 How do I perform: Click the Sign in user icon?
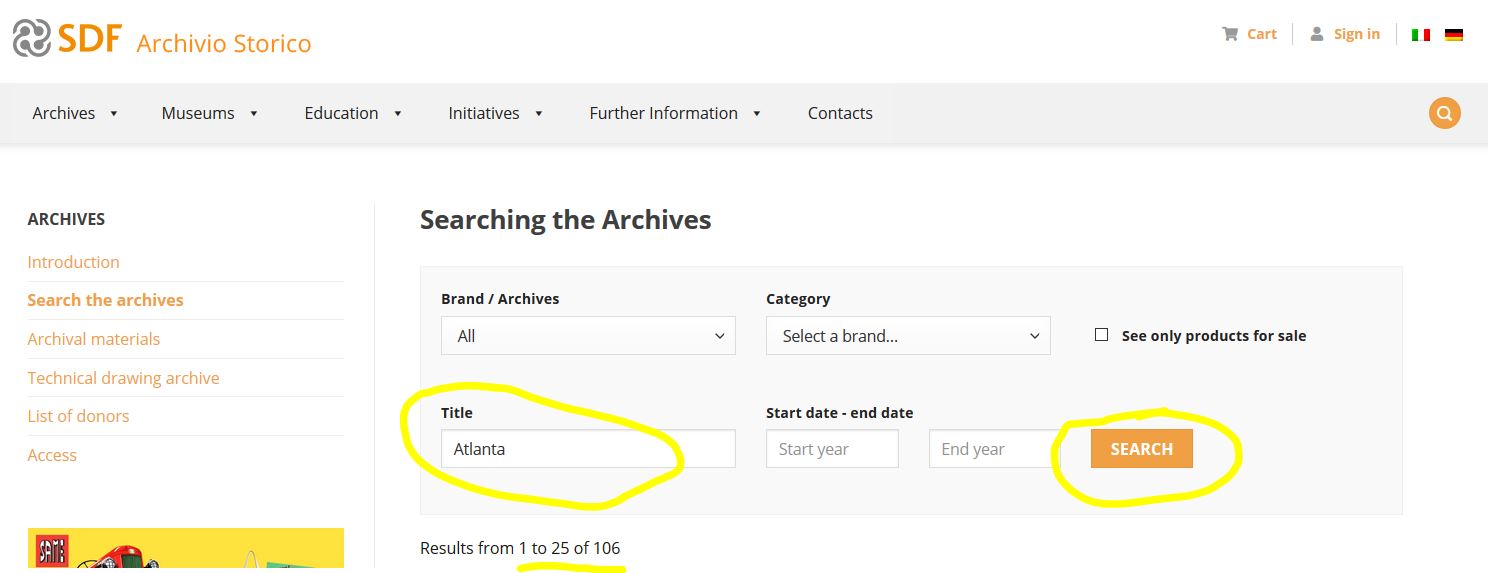pos(1317,34)
